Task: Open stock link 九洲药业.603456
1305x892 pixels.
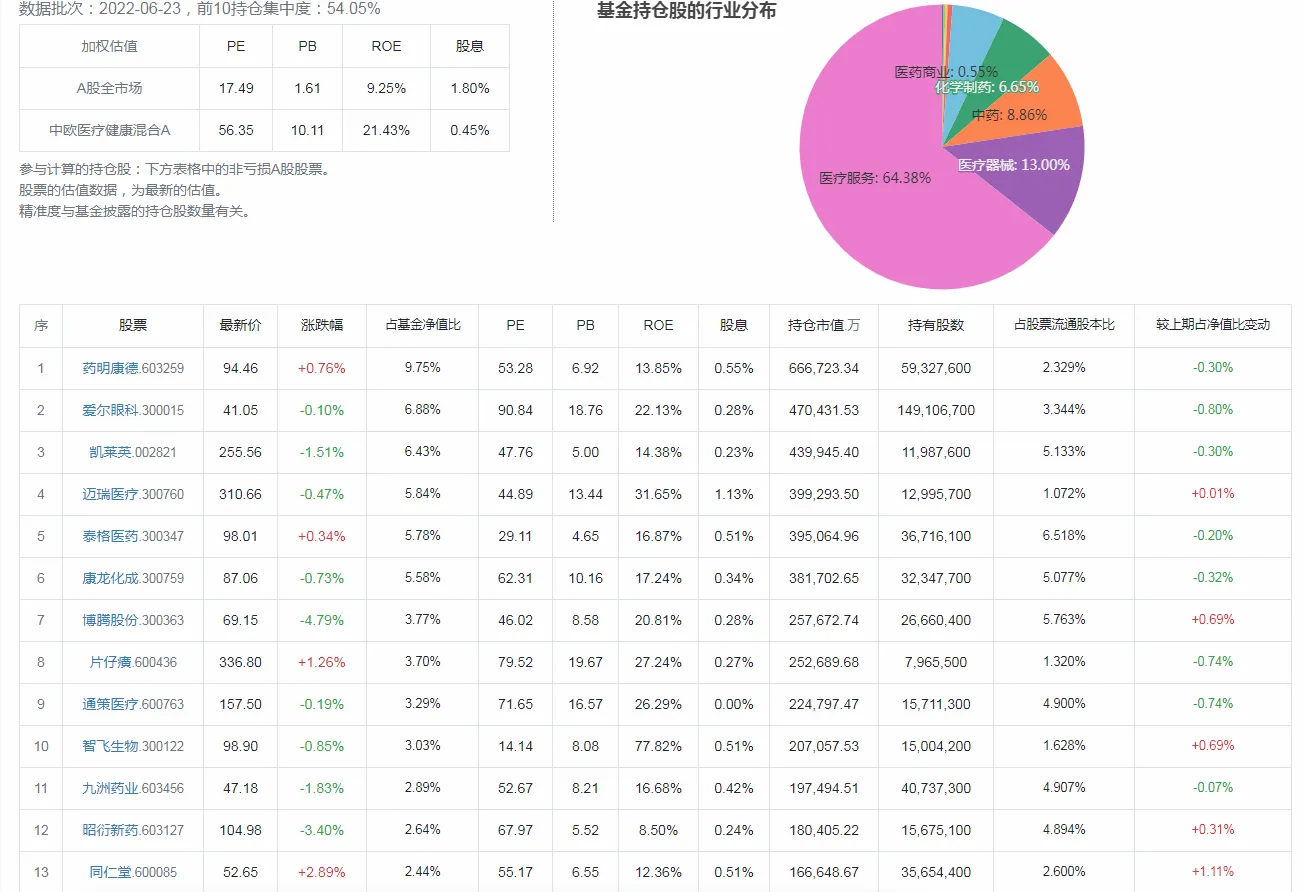Action: (x=133, y=788)
